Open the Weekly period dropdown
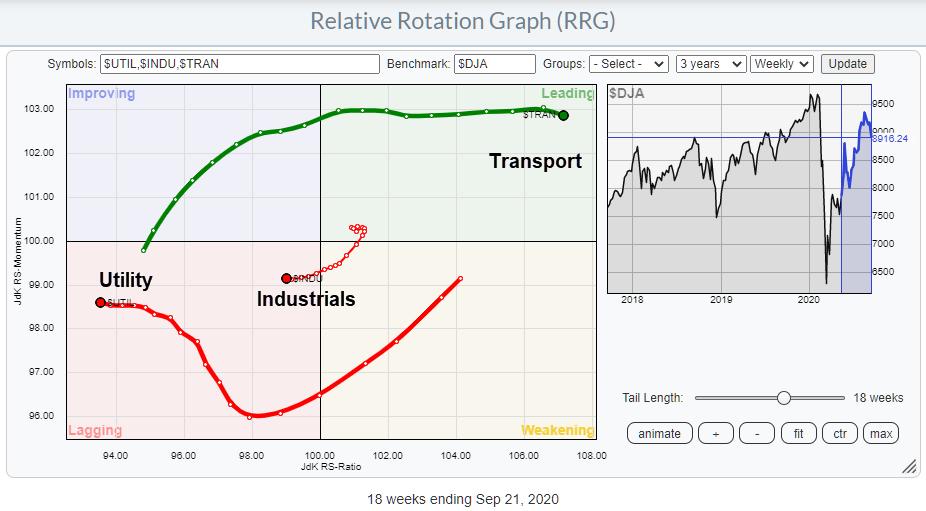The width and height of the screenshot is (926, 511). pos(780,64)
